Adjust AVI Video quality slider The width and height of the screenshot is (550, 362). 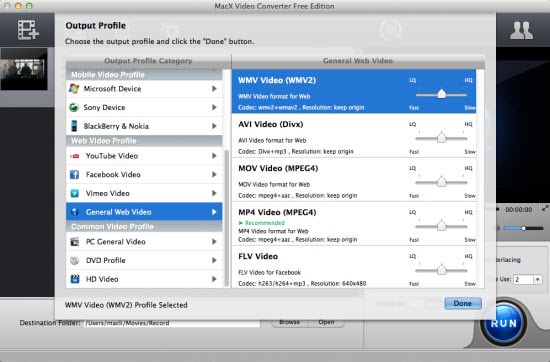(441, 138)
